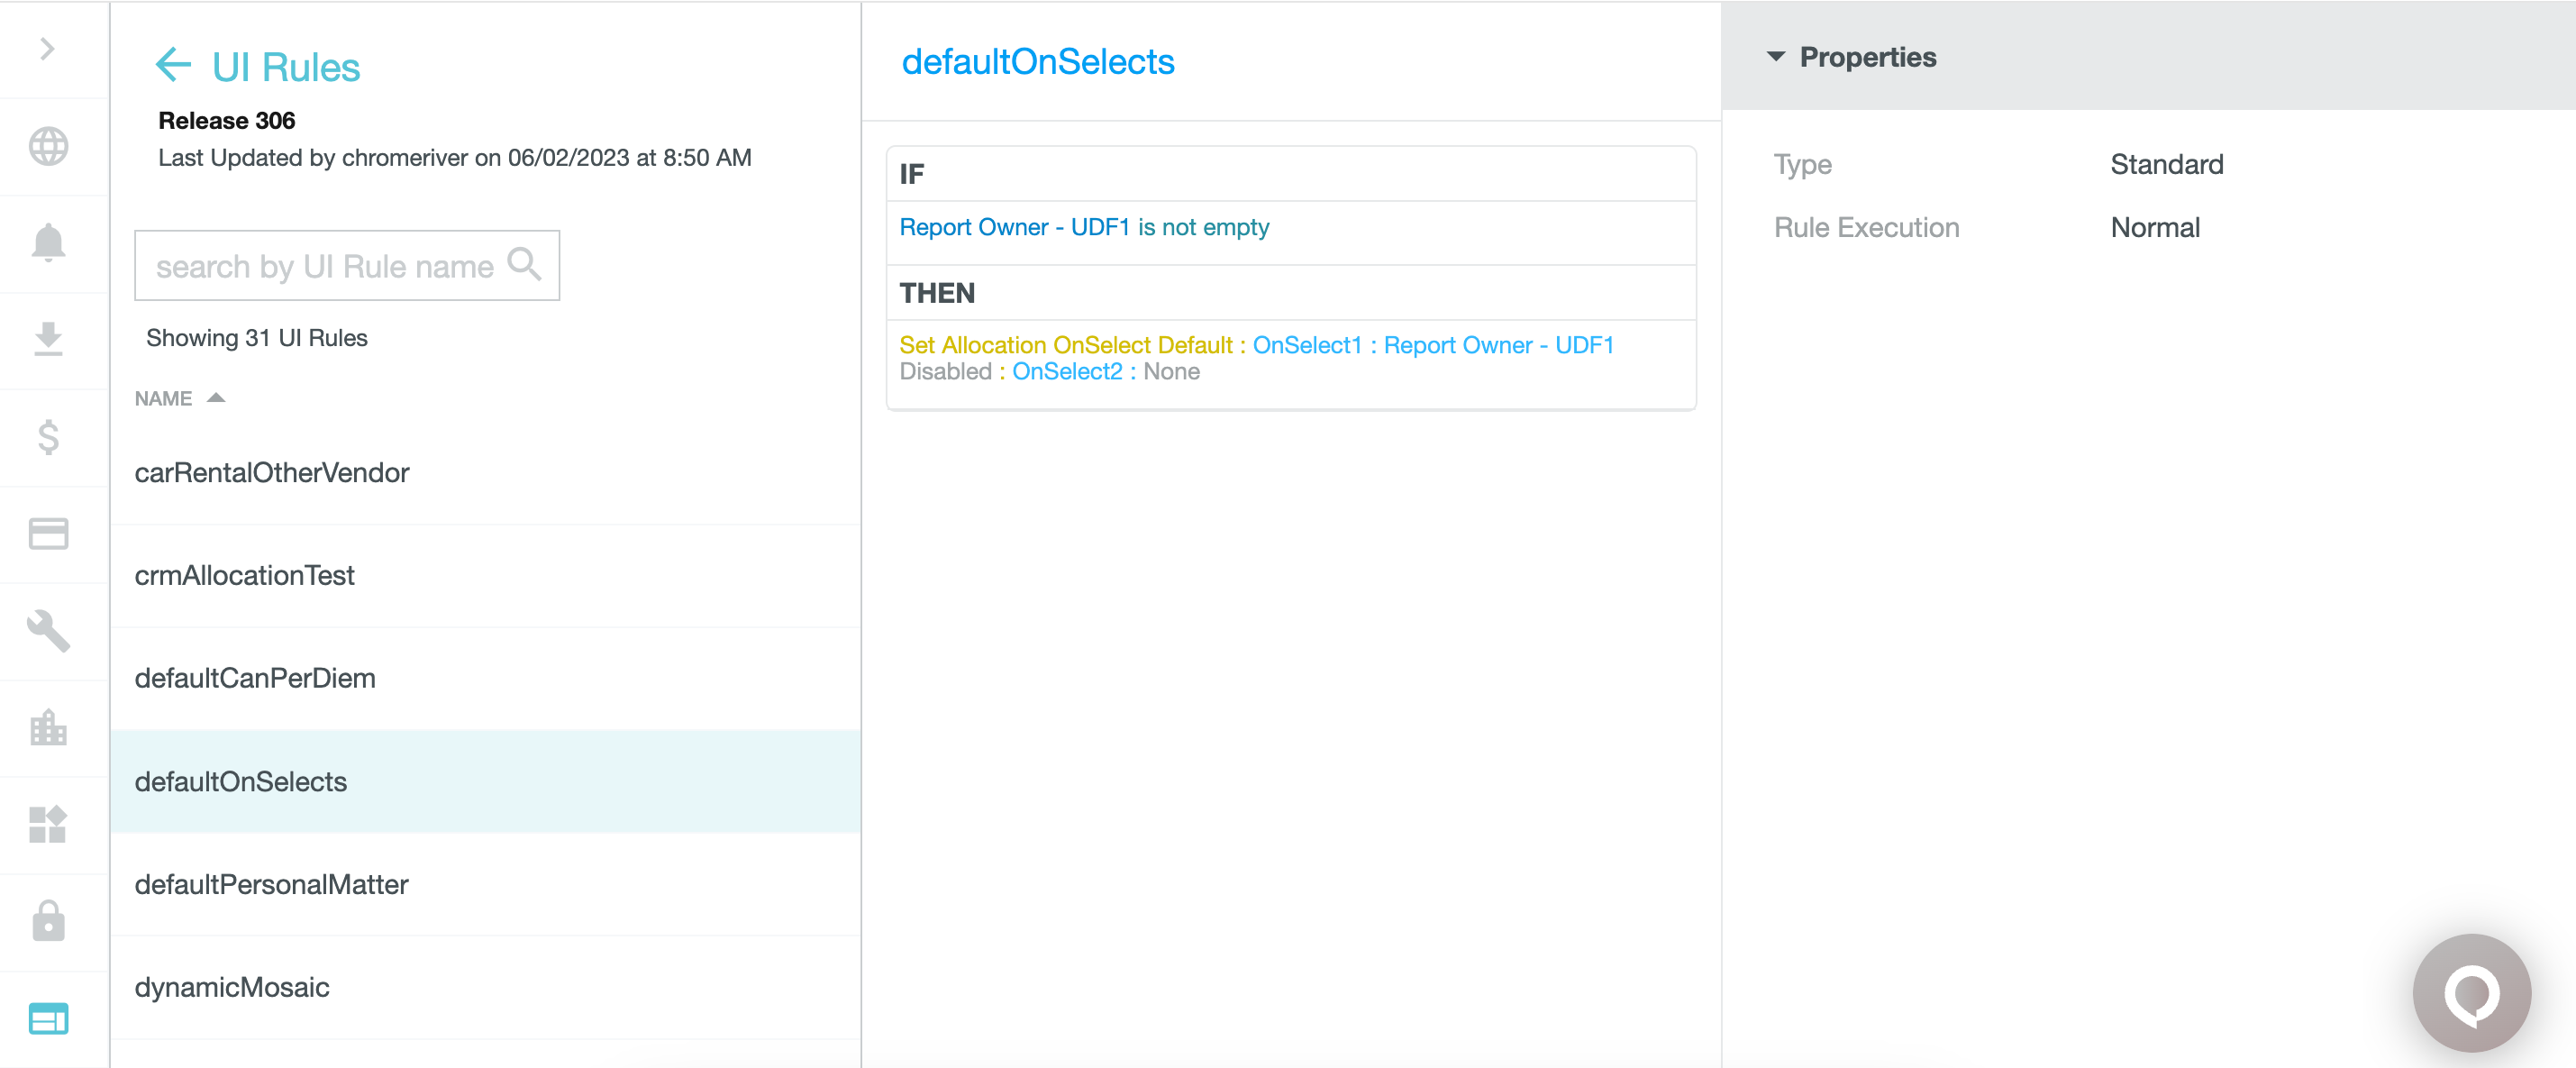The height and width of the screenshot is (1068, 2576).
Task: Open the widgets sidebar icon
Action: tap(48, 825)
